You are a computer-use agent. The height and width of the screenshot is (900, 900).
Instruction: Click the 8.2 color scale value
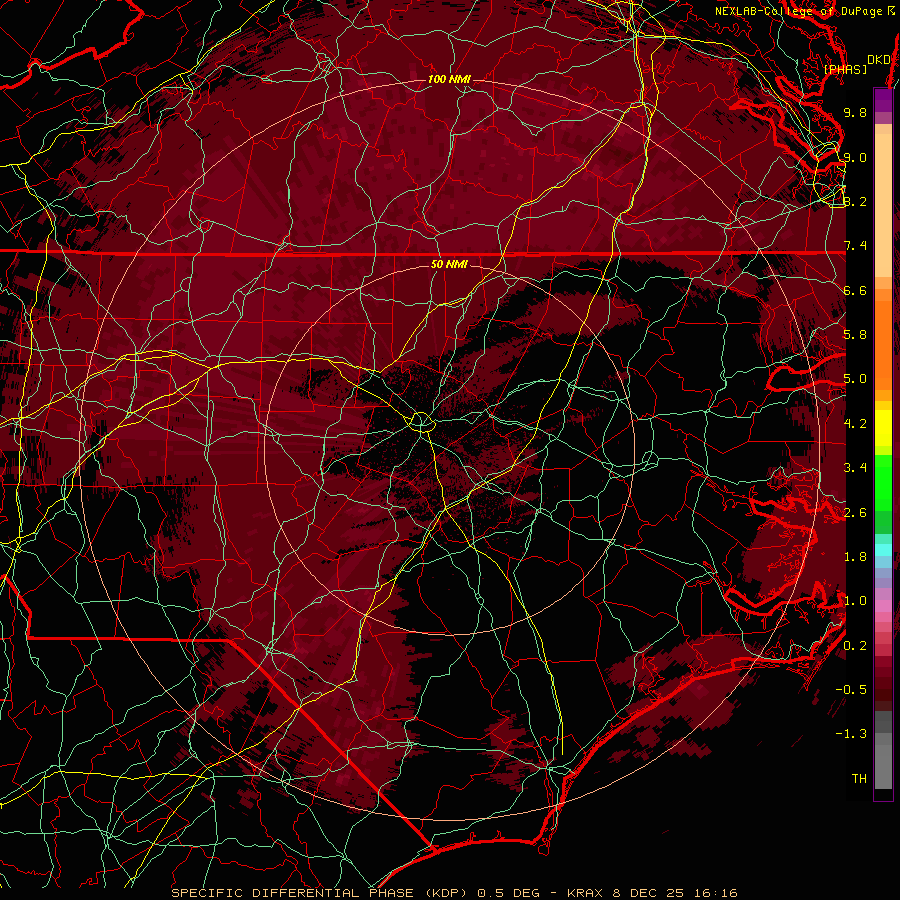[x=855, y=201]
